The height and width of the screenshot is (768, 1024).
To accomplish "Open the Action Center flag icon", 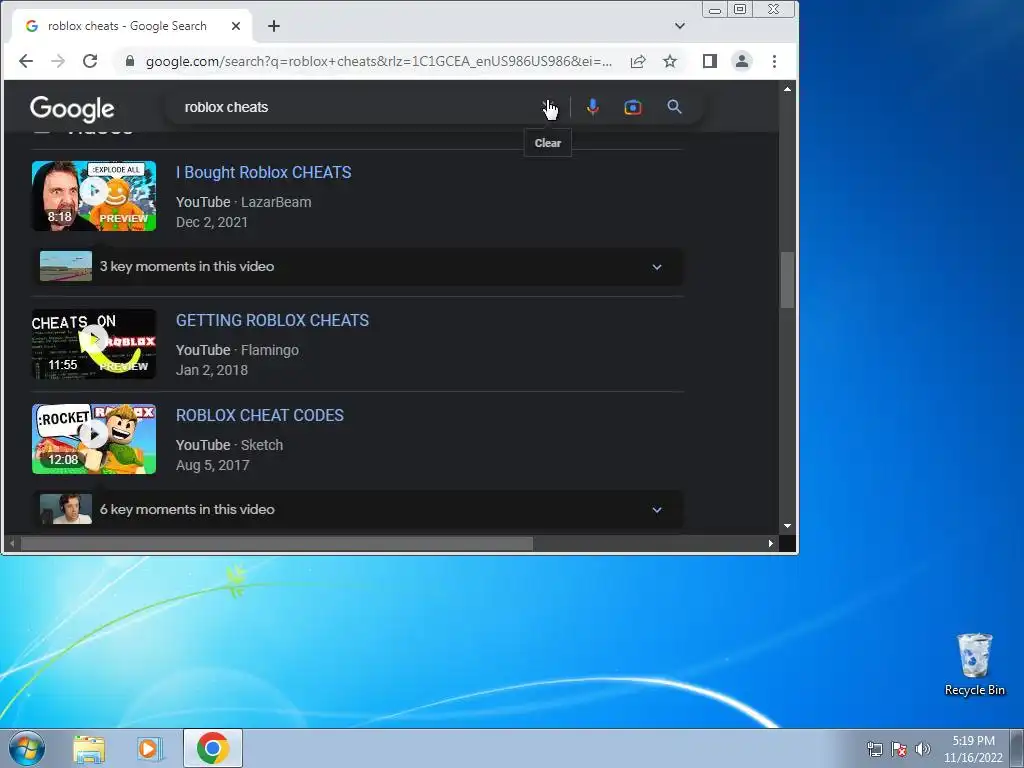I will [x=899, y=749].
